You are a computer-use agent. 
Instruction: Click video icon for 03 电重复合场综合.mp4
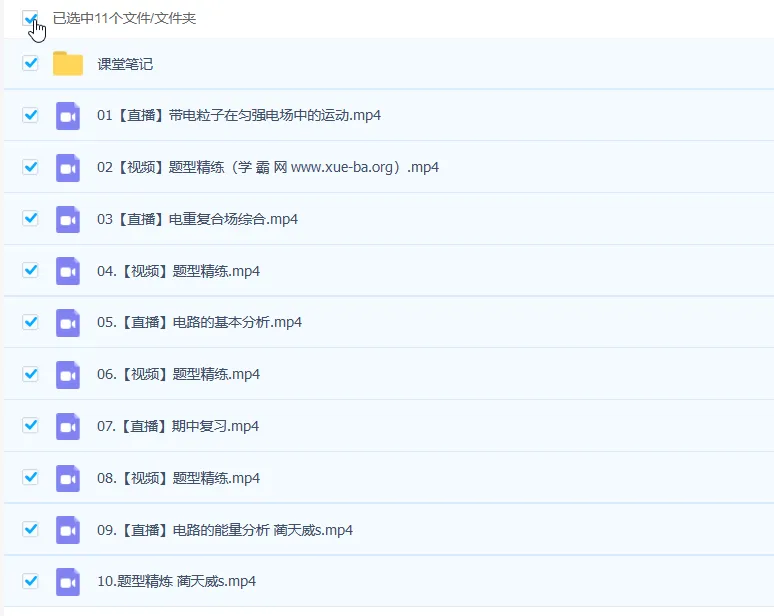68,219
